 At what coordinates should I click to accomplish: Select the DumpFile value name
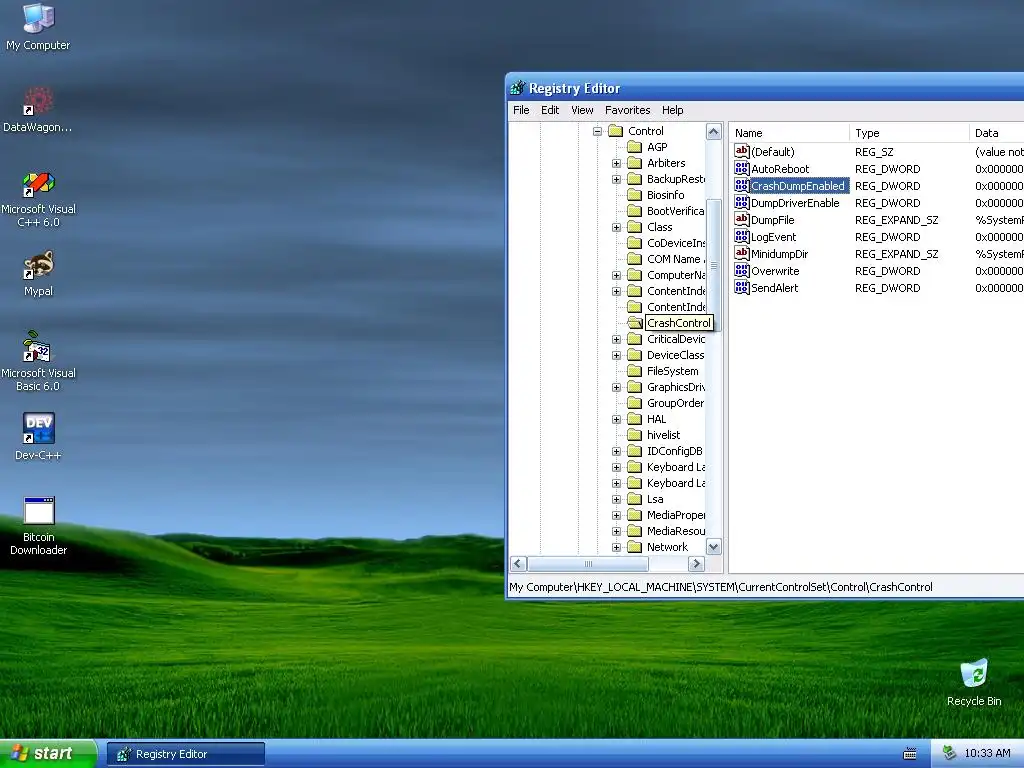773,220
